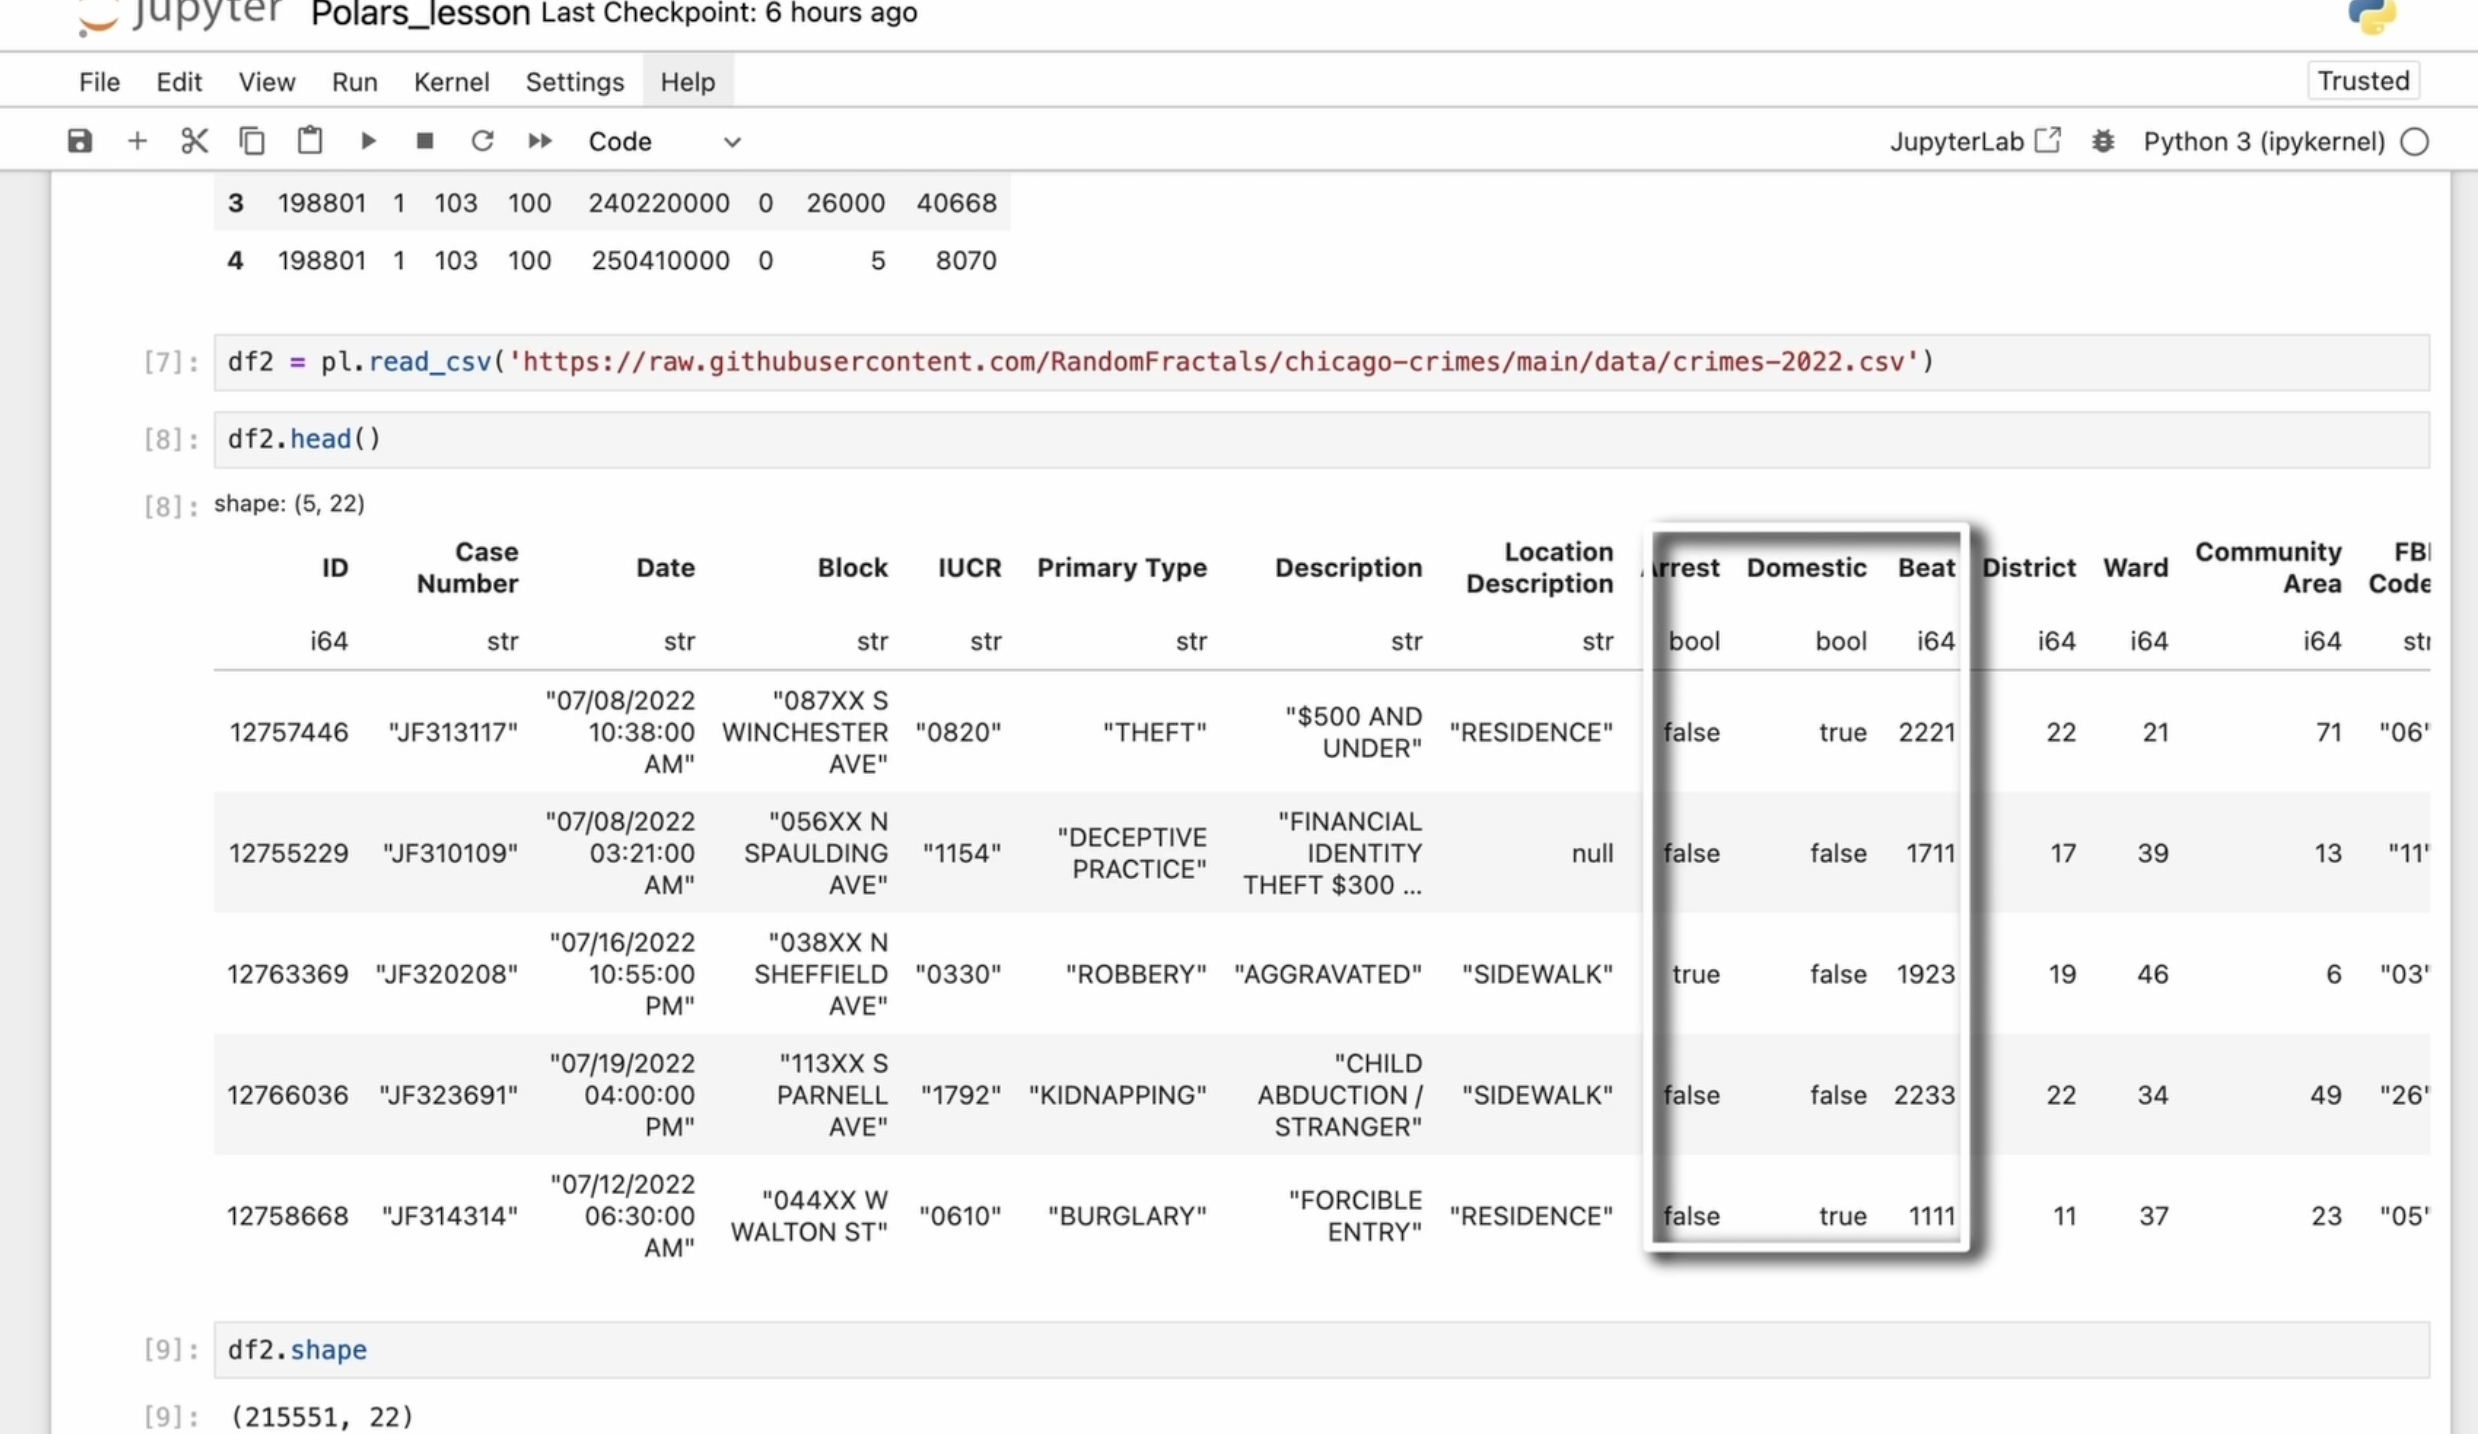Rename notebook by clicking Polars_lesson title
The width and height of the screenshot is (2478, 1434).
(x=420, y=14)
